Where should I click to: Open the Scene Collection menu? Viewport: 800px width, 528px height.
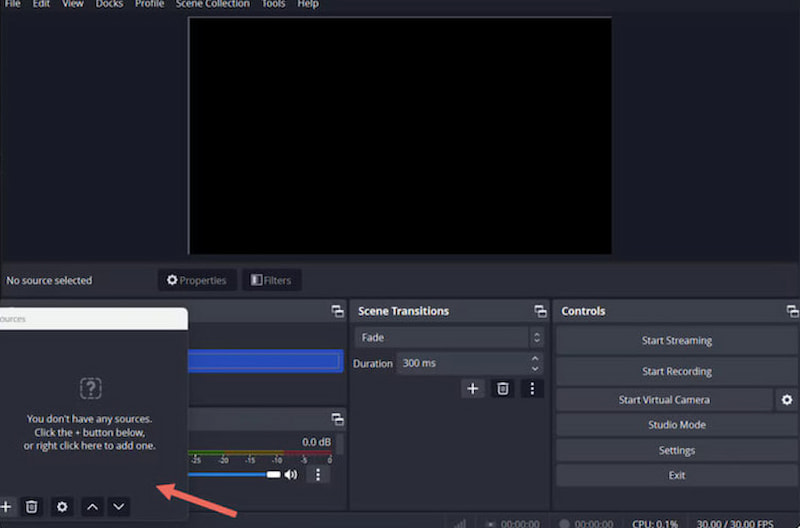(x=213, y=4)
